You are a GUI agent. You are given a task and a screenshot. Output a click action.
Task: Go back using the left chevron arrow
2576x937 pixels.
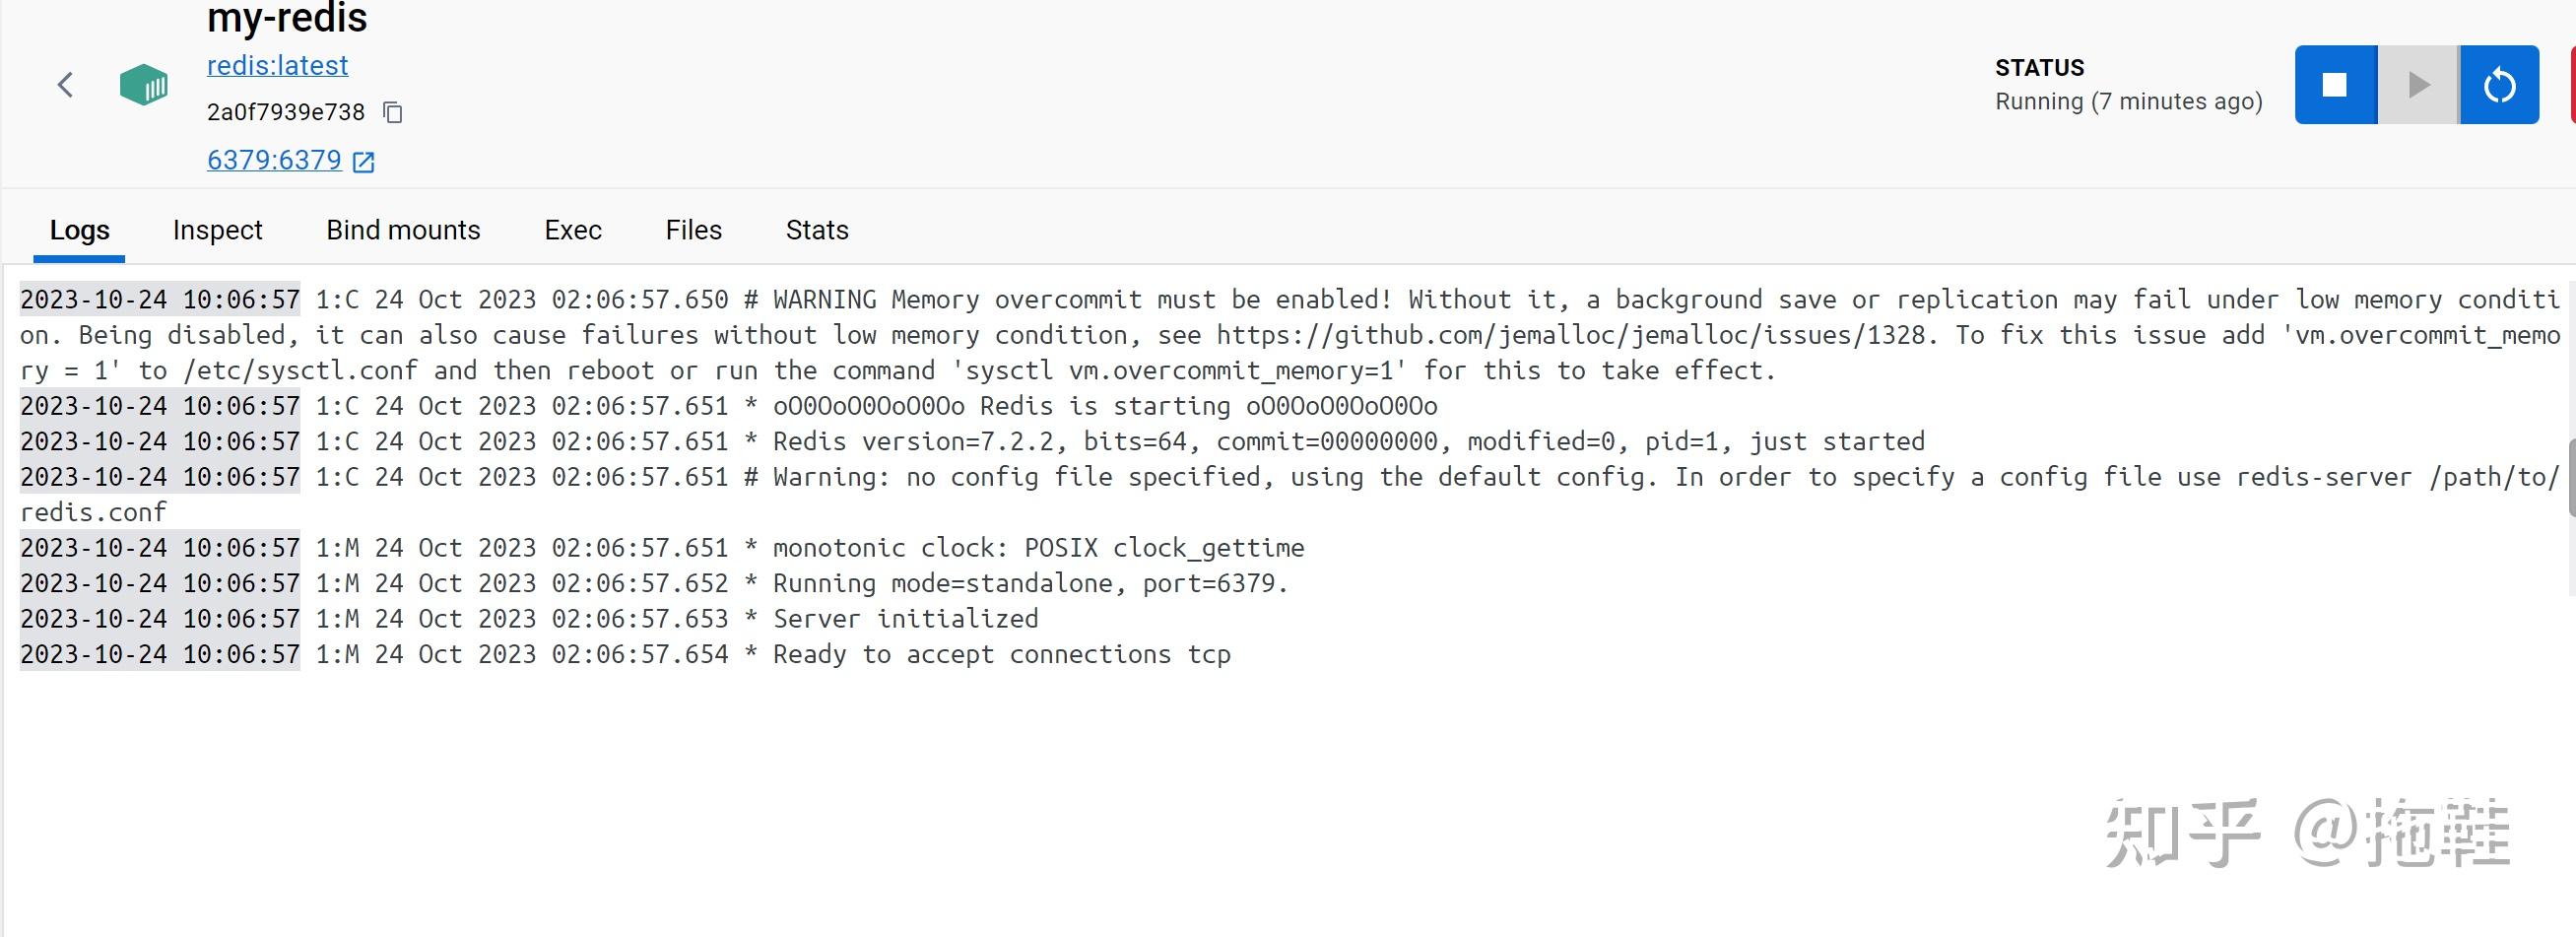[x=66, y=85]
